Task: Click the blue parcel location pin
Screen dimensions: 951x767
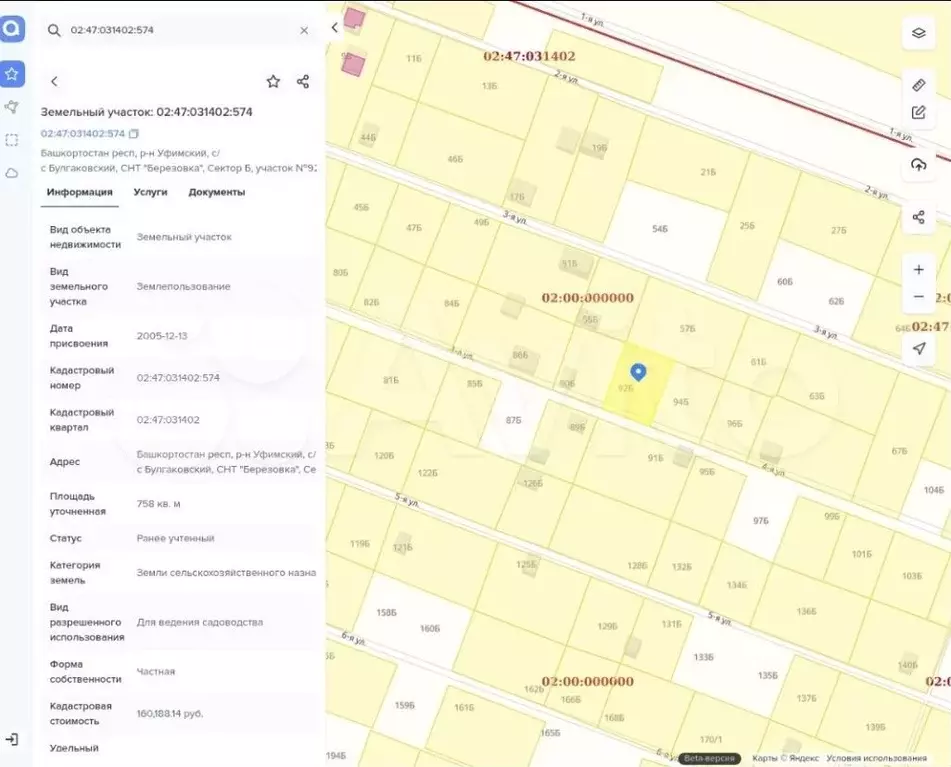Action: click(x=637, y=372)
